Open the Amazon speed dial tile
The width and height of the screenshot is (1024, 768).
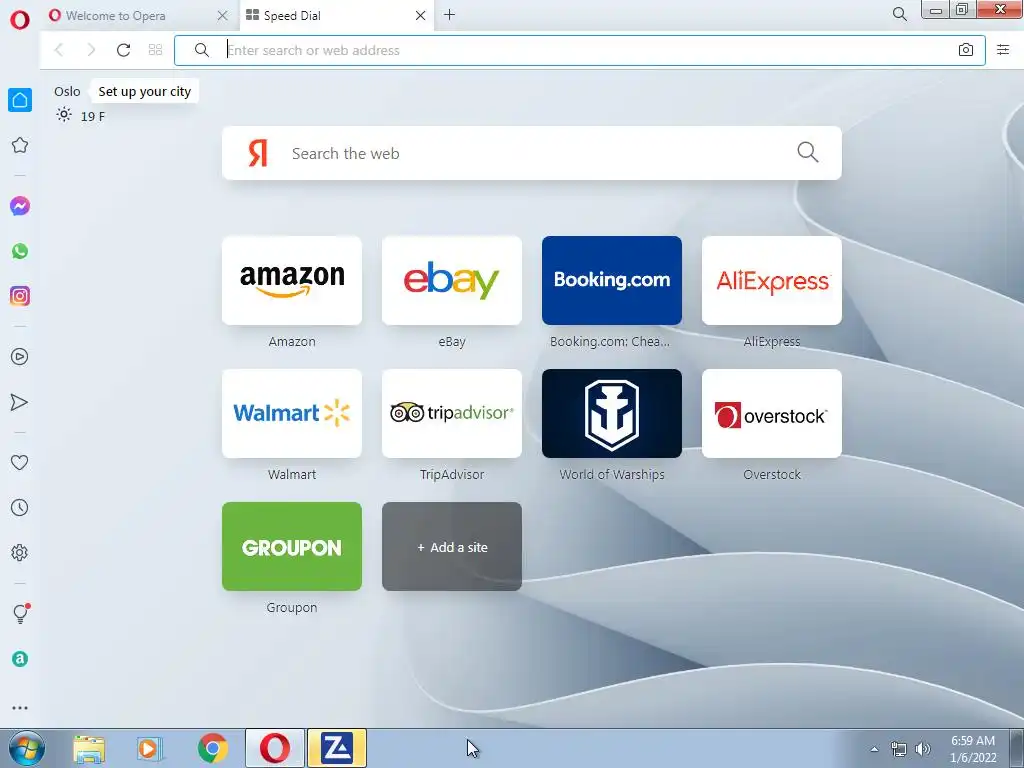[292, 280]
